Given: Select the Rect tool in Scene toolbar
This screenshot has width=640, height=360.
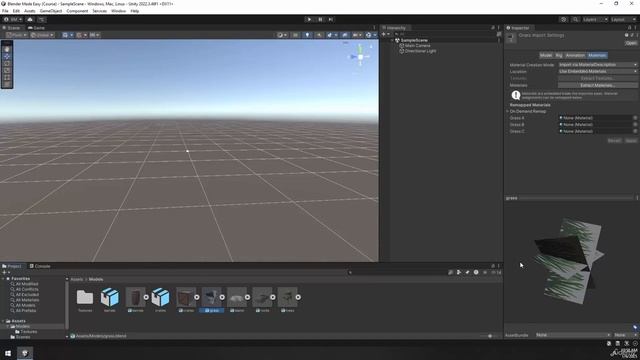Looking at the screenshot, I should coord(7,77).
